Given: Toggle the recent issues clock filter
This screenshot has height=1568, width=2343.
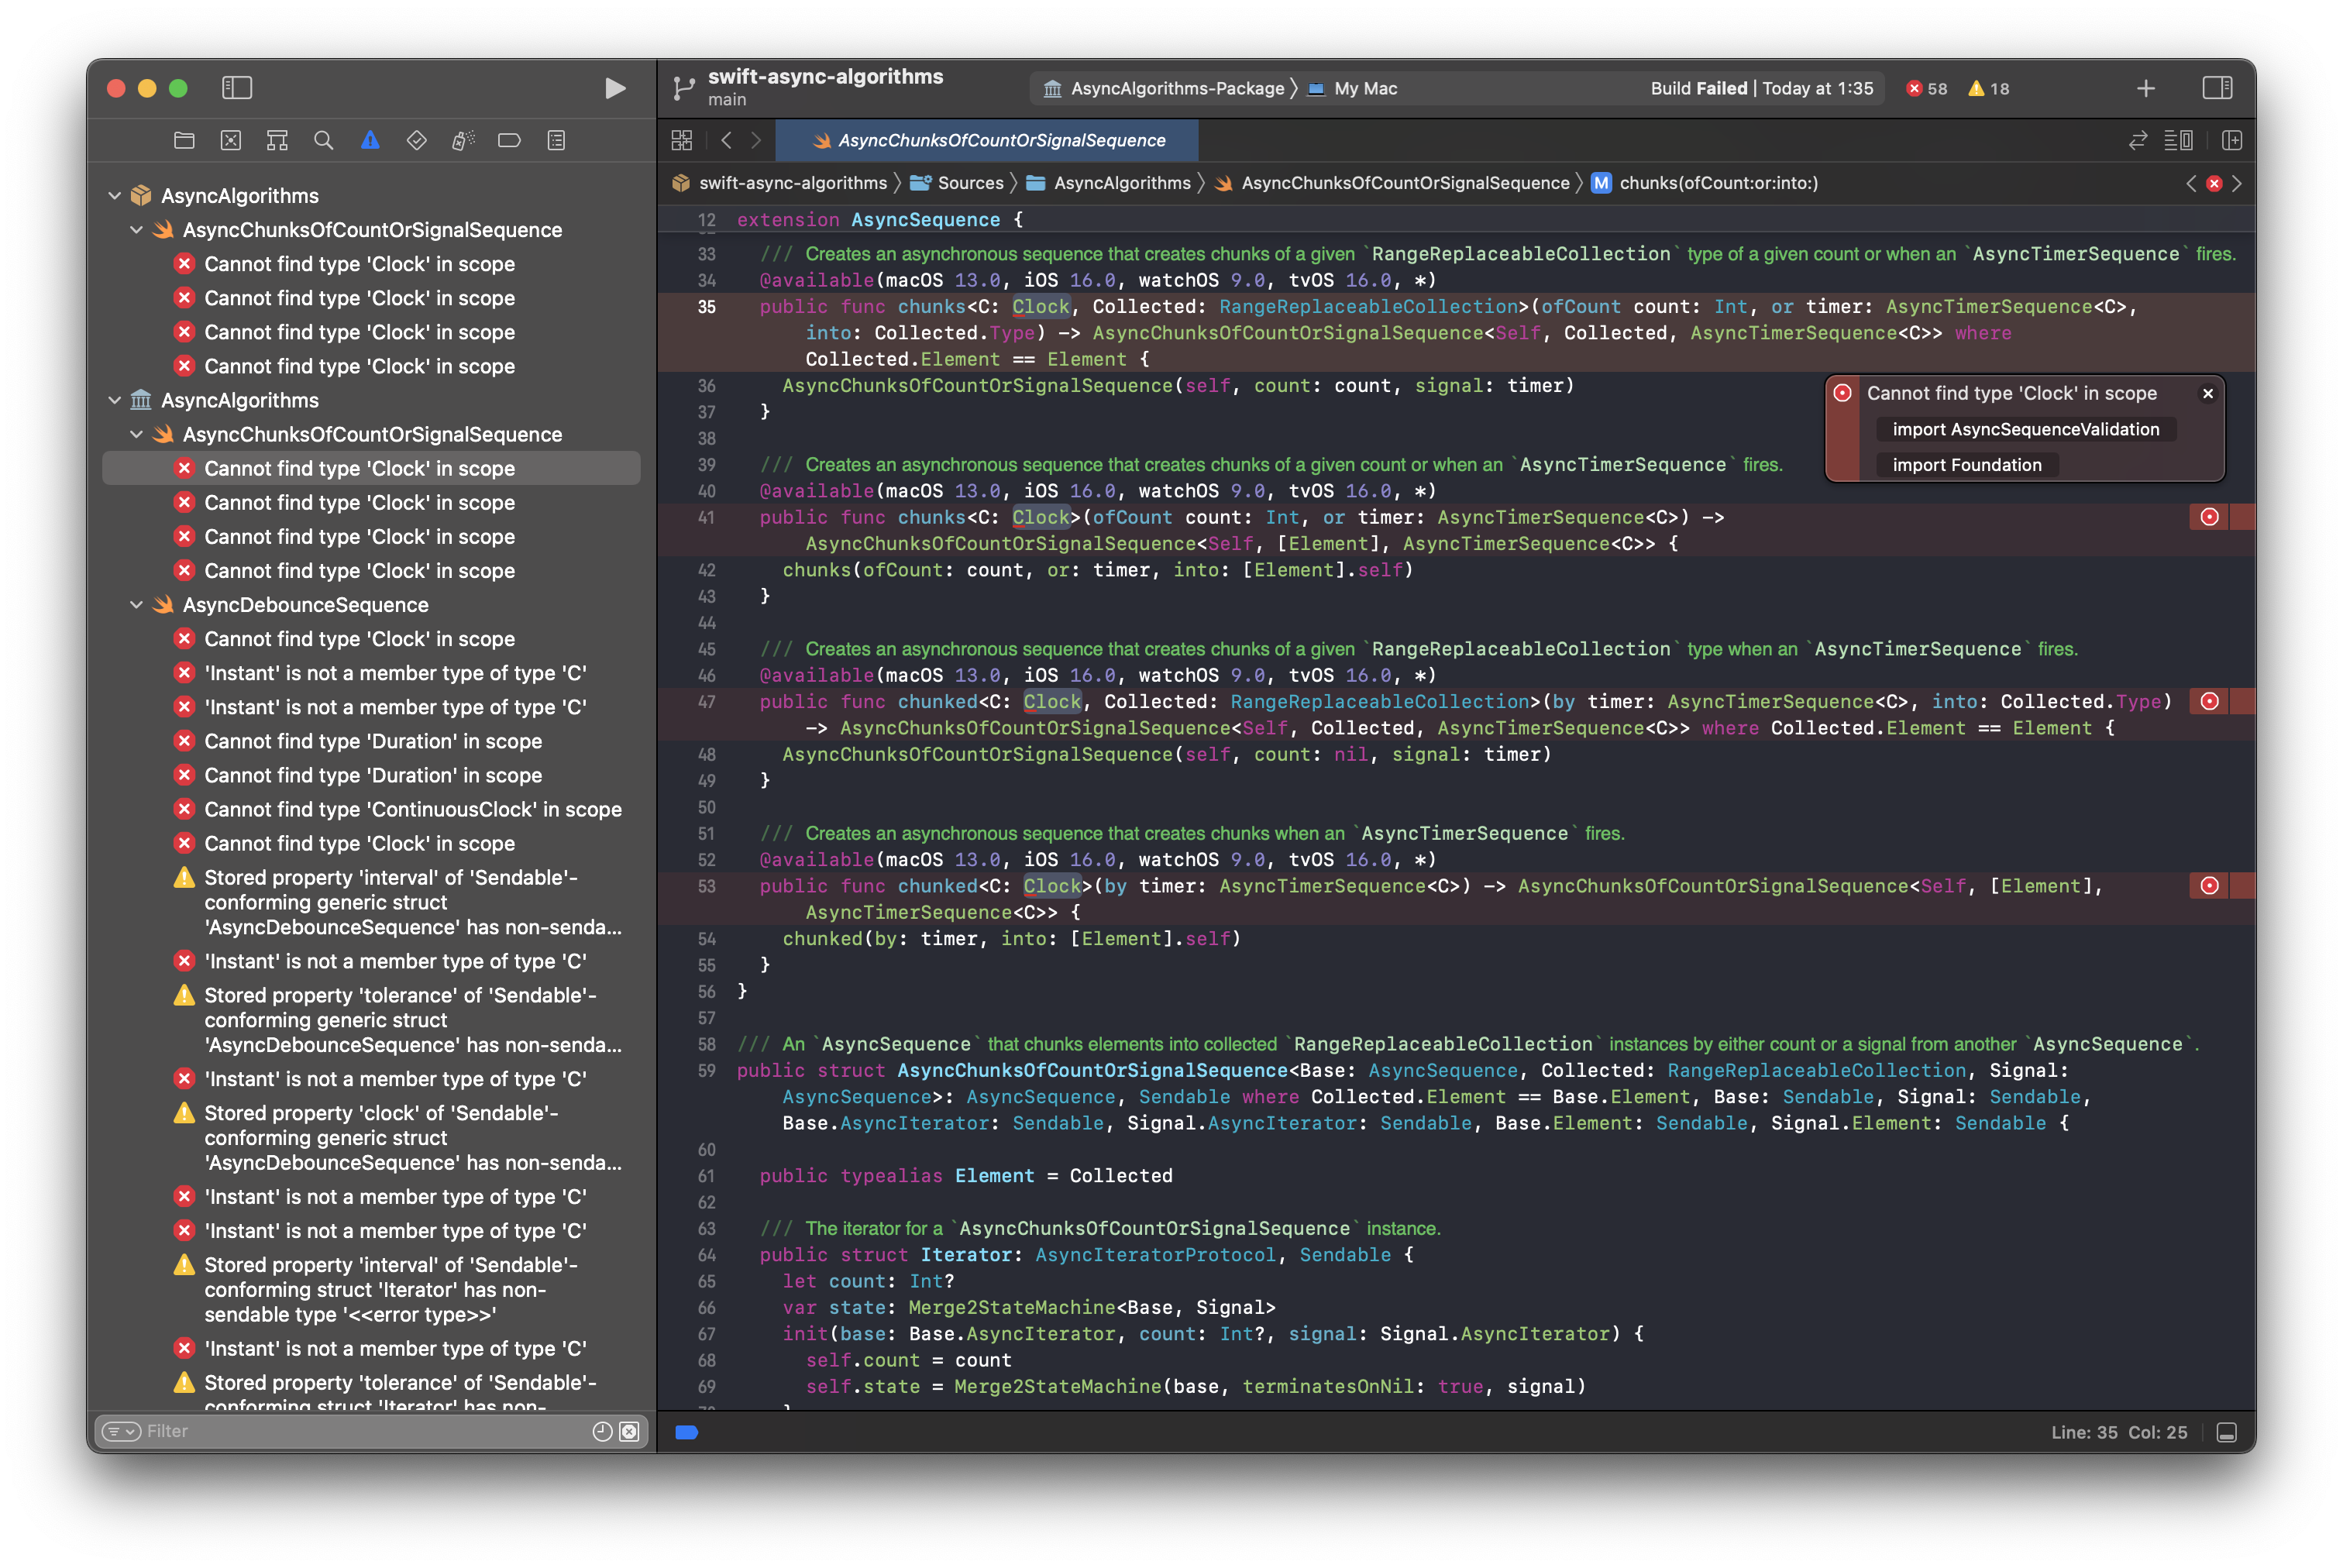Looking at the screenshot, I should point(602,1432).
